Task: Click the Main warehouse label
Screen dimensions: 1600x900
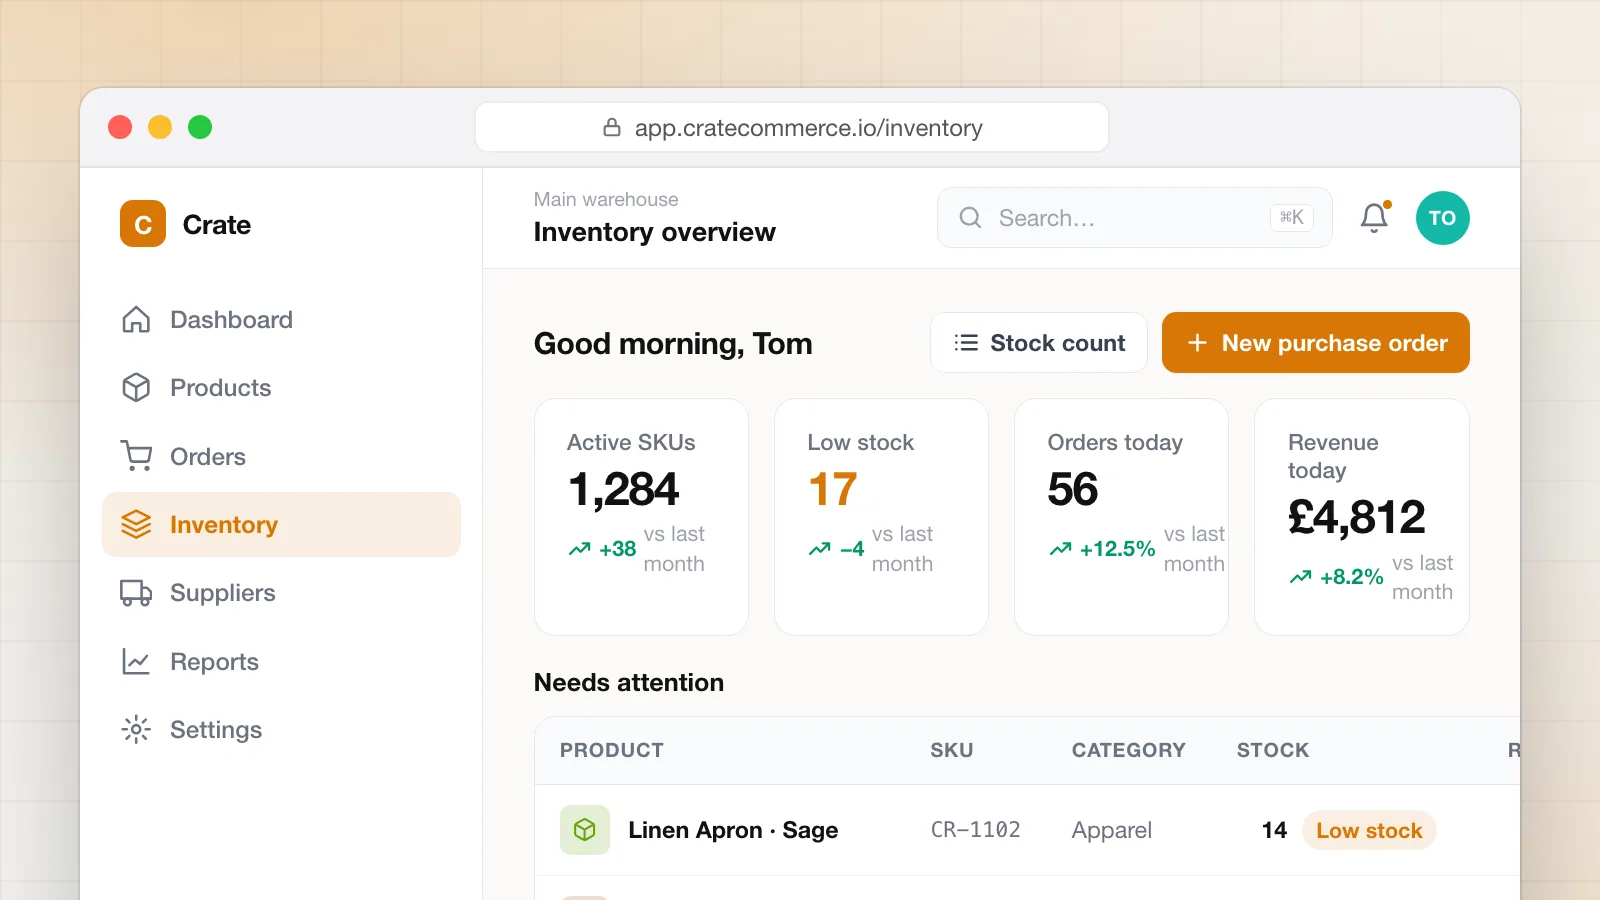Action: tap(606, 200)
